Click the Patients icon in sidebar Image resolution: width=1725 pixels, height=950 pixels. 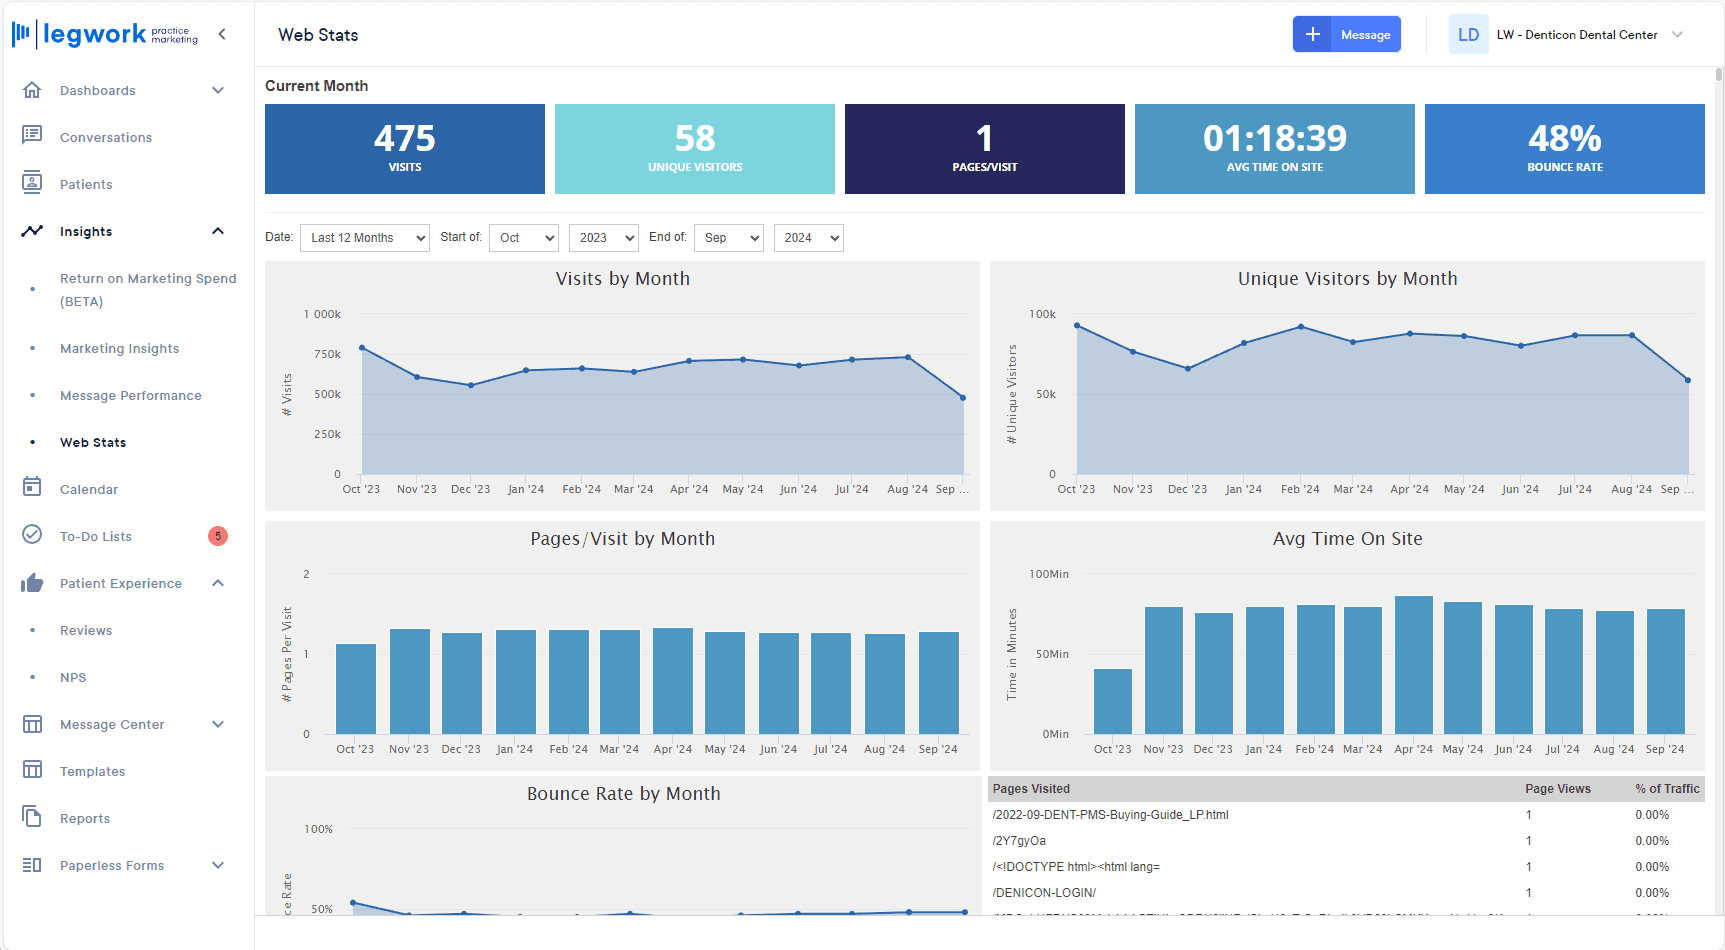point(32,183)
